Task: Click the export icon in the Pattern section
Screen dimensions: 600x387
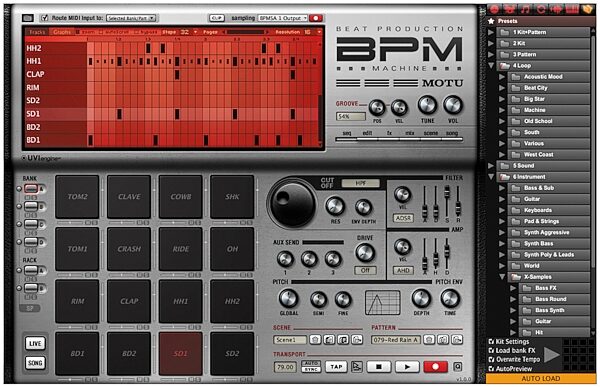Action: 457,340
